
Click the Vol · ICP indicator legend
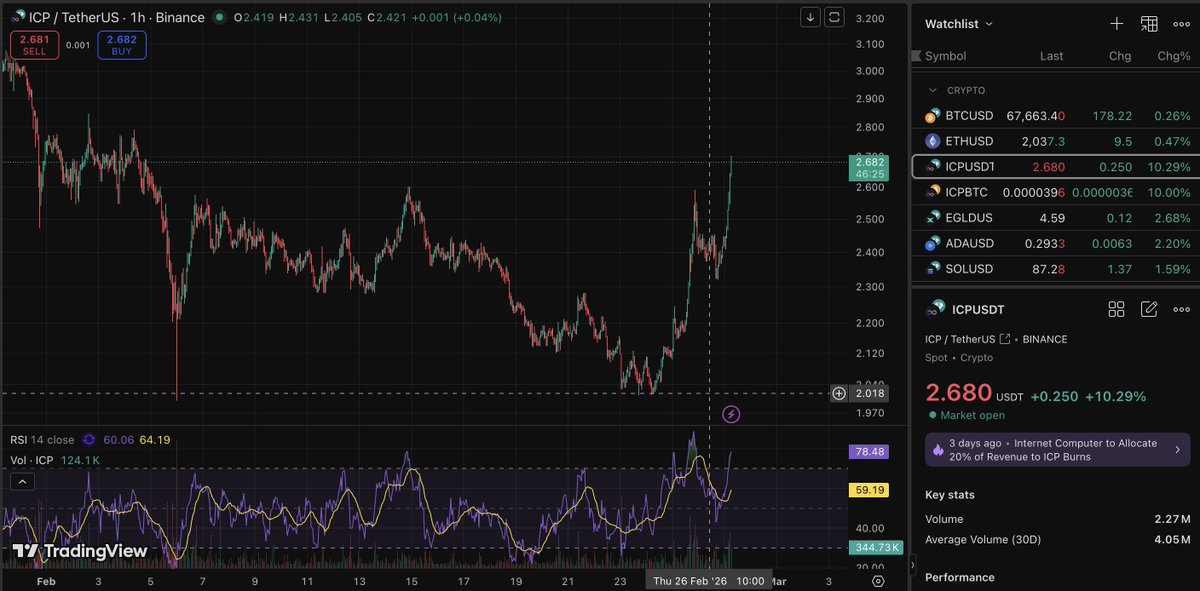tap(33, 460)
